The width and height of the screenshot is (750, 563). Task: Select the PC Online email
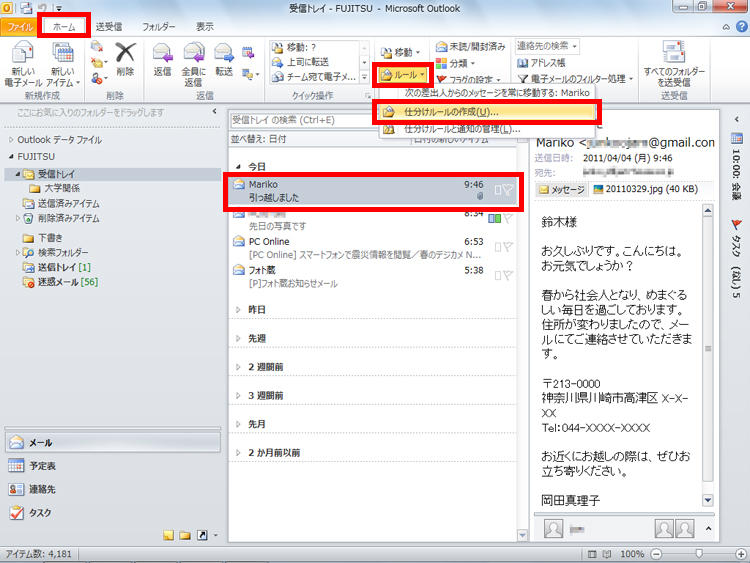coord(373,248)
